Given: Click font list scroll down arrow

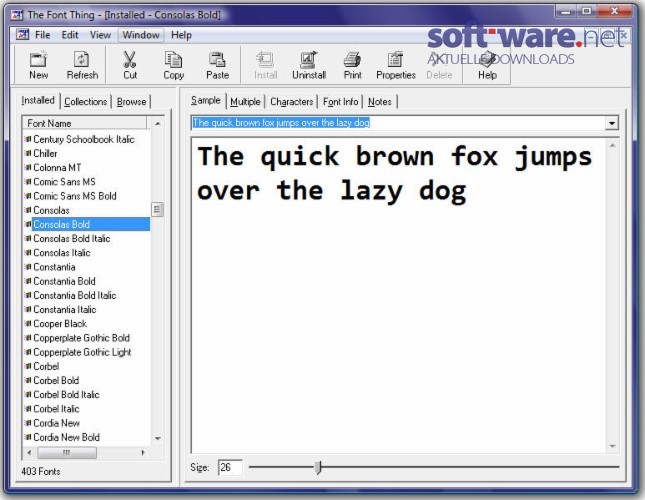Looking at the screenshot, I should tap(158, 439).
